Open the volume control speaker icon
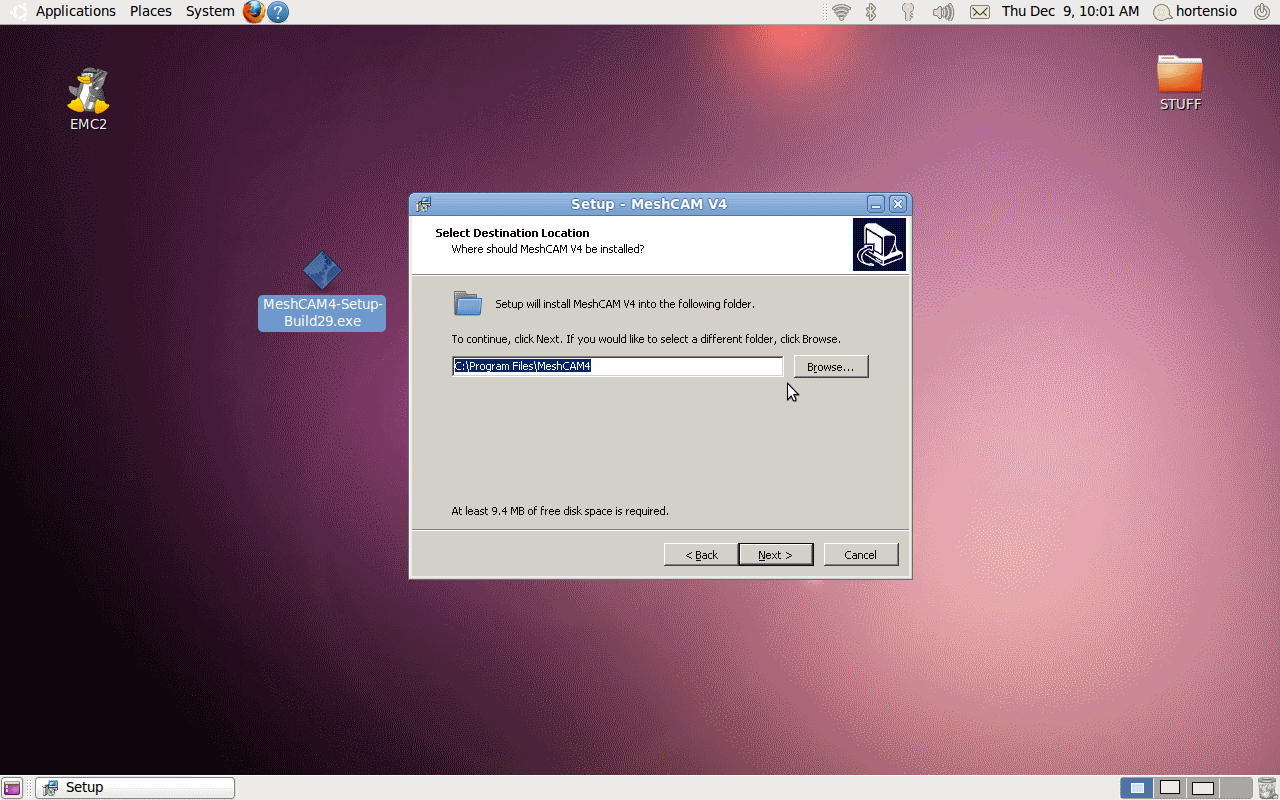 tap(942, 12)
